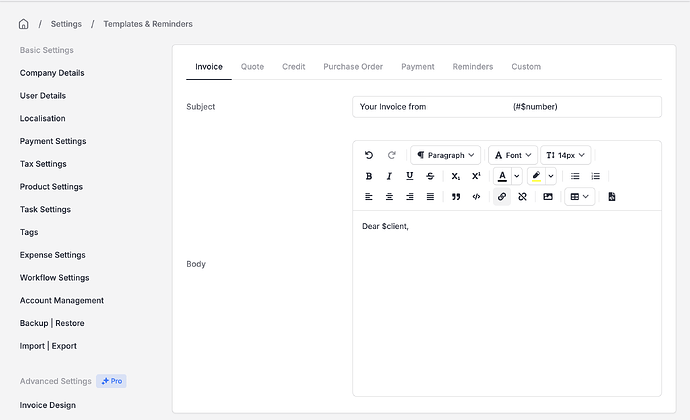Expand highlight color picker arrow
Viewport: 690px width, 420px height.
point(551,176)
